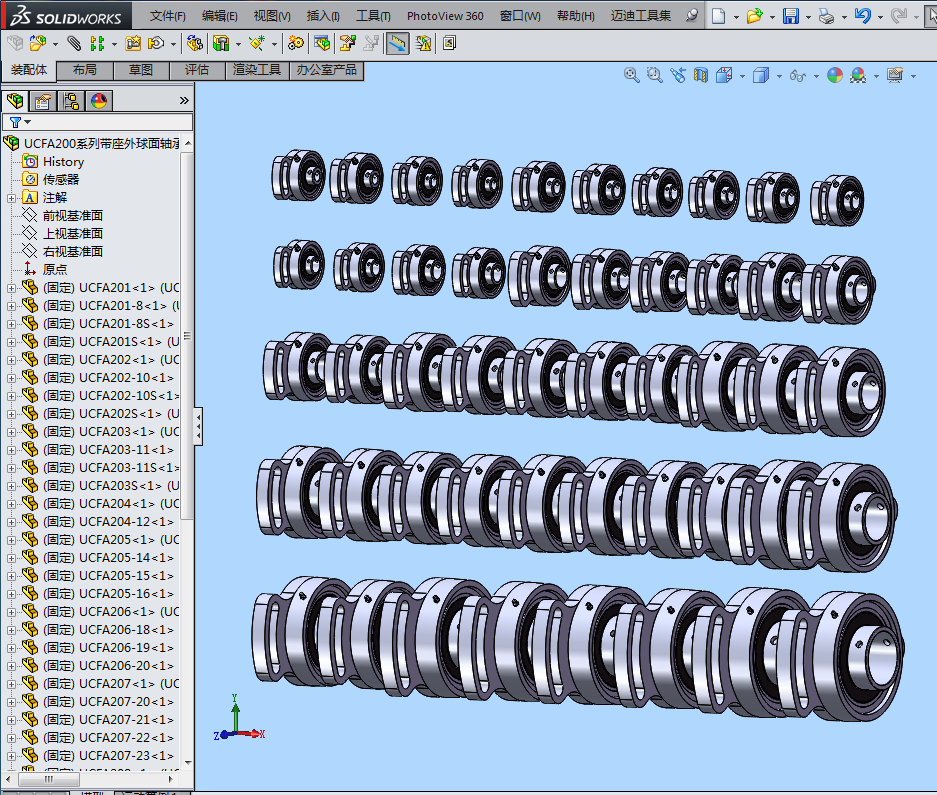Click the Clearance Verification warning icon
The height and width of the screenshot is (795, 937).
tap(423, 43)
